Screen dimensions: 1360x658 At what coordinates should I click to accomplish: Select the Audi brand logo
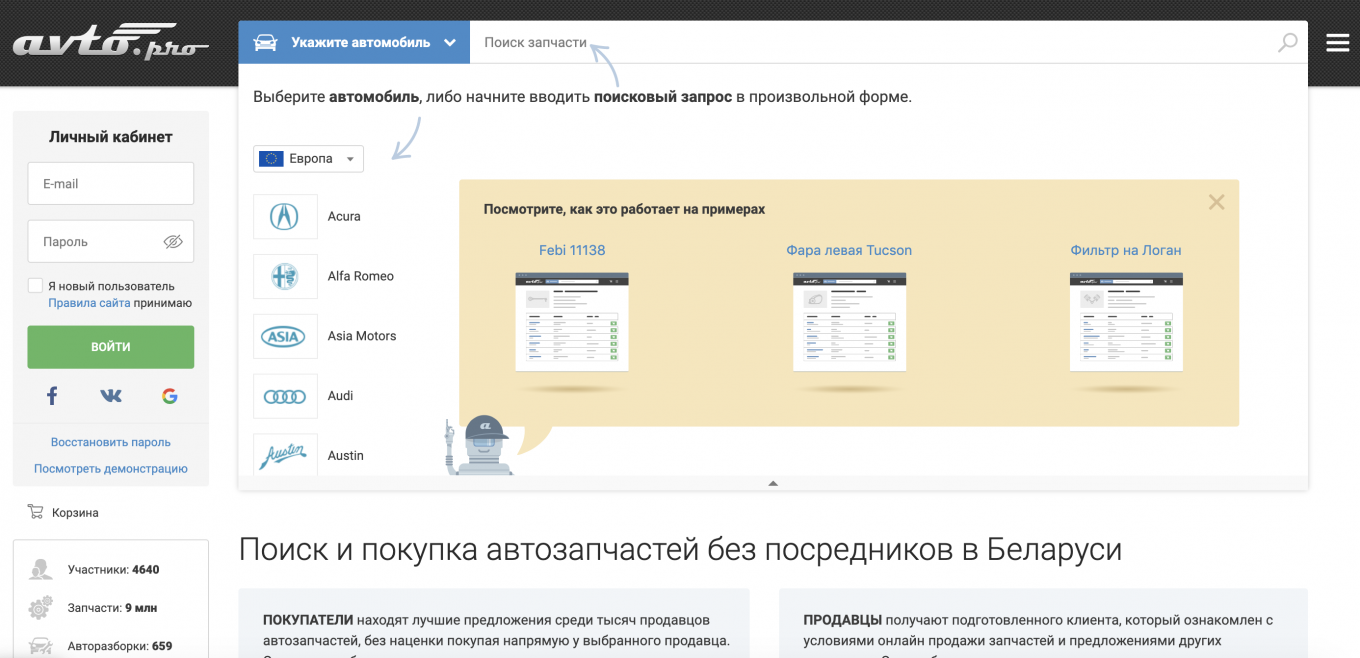point(285,396)
